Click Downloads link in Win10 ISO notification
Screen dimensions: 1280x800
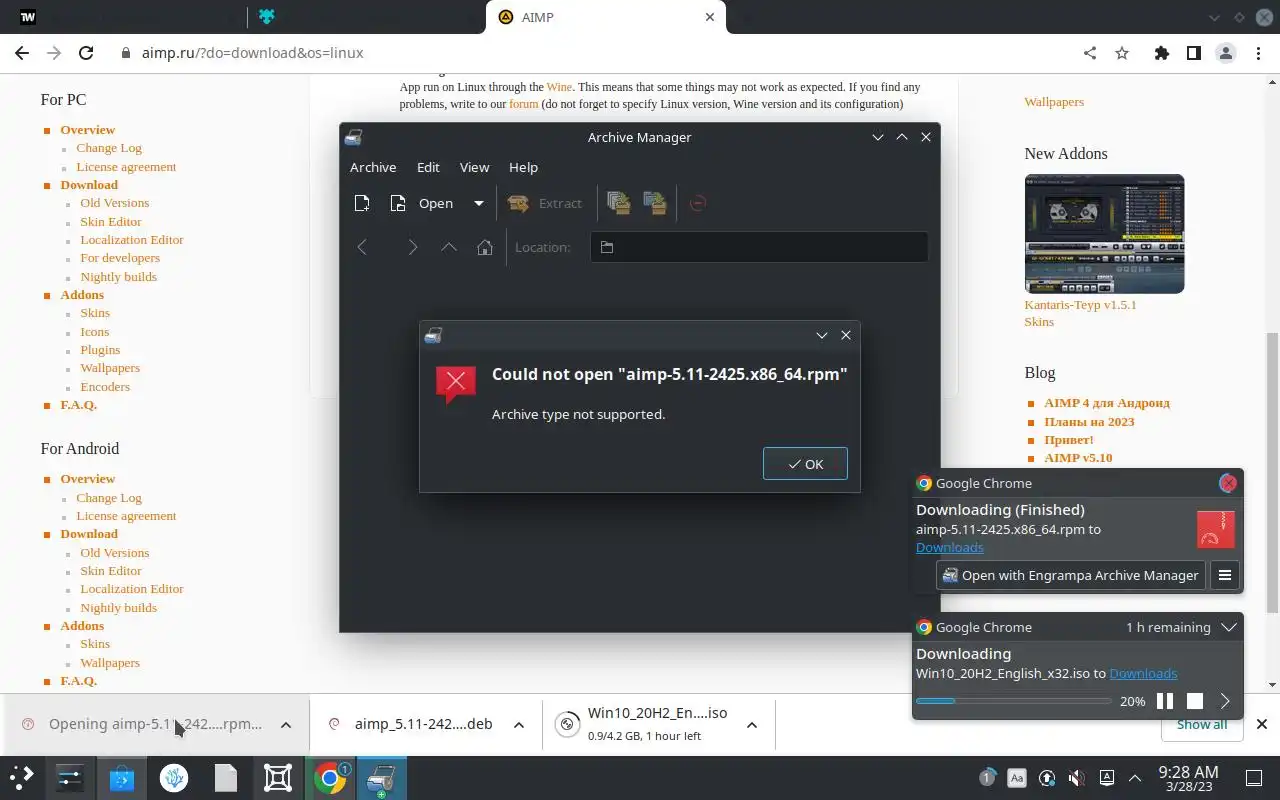(1143, 673)
